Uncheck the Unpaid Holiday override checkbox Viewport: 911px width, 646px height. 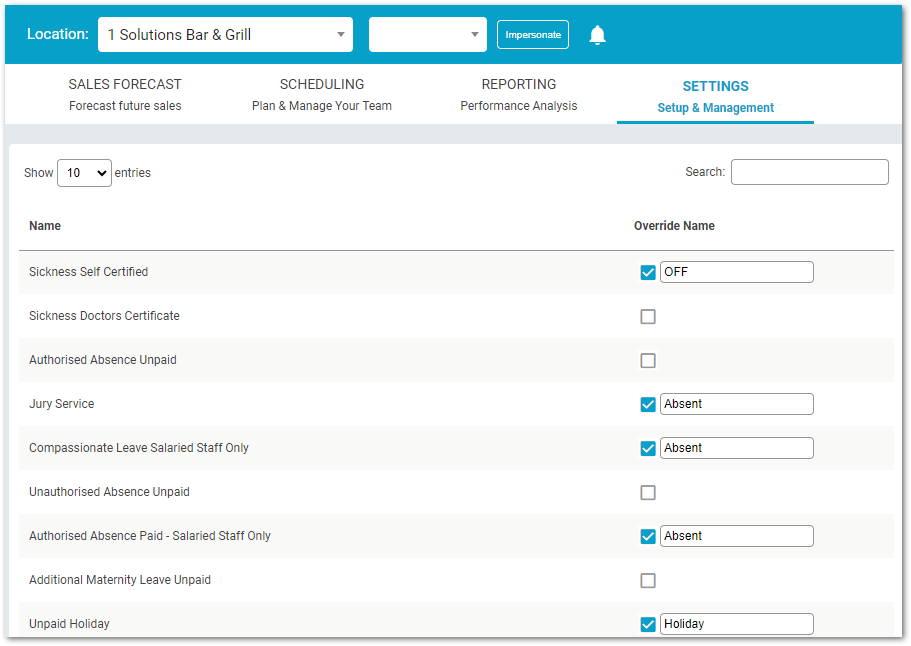pos(648,625)
